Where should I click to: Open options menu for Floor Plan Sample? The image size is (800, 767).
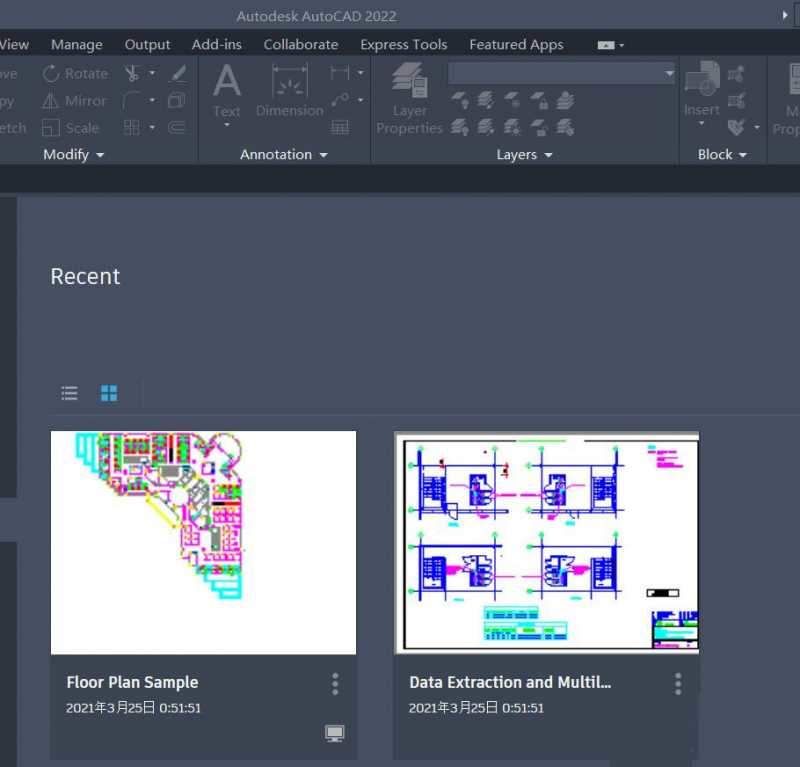click(x=335, y=684)
